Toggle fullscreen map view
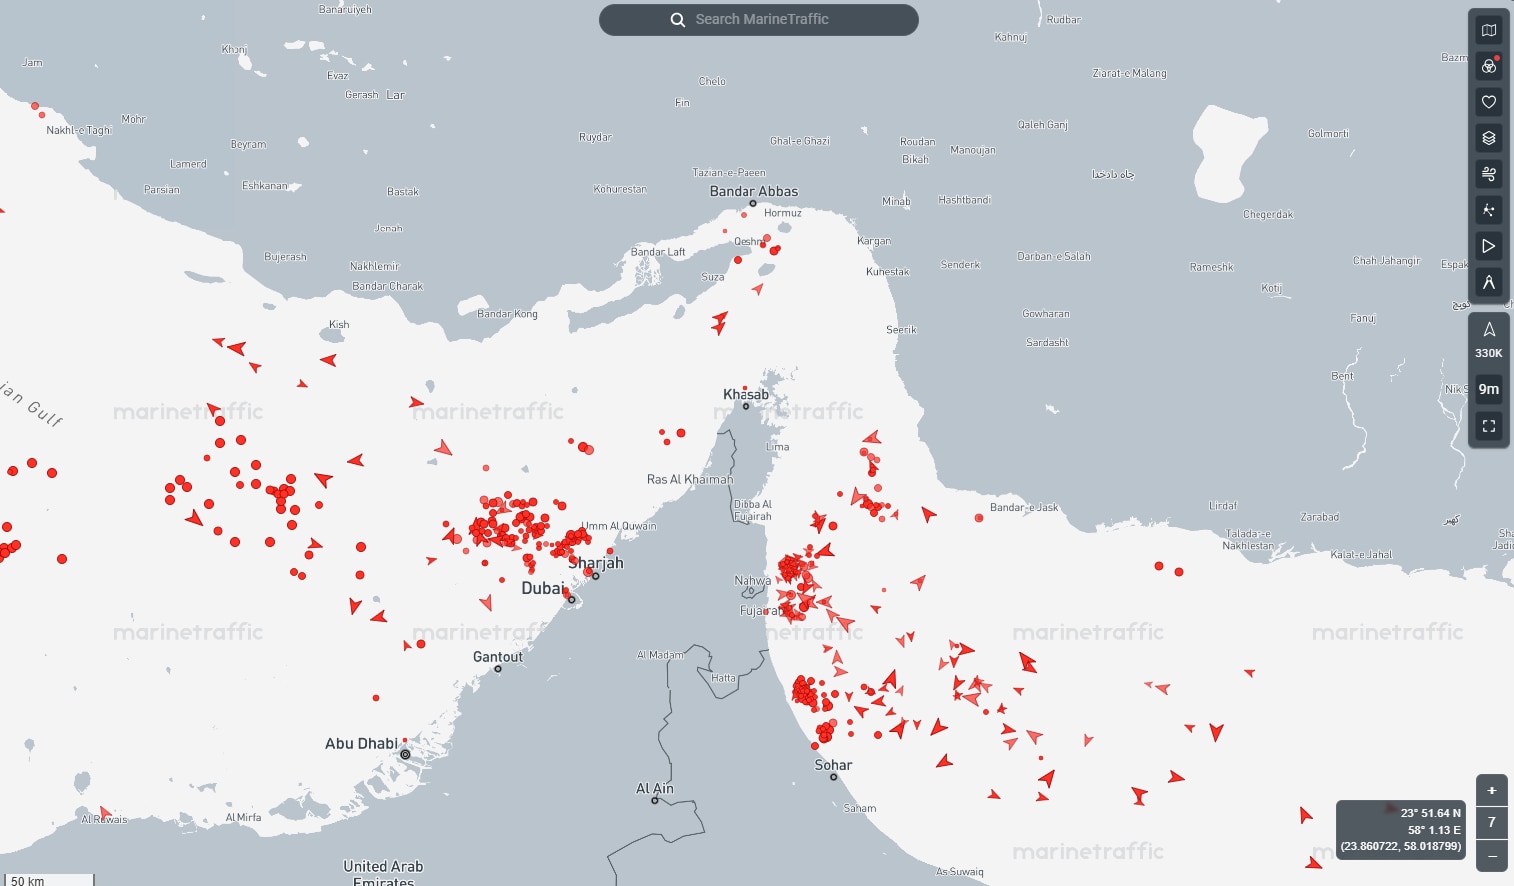 tap(1488, 426)
